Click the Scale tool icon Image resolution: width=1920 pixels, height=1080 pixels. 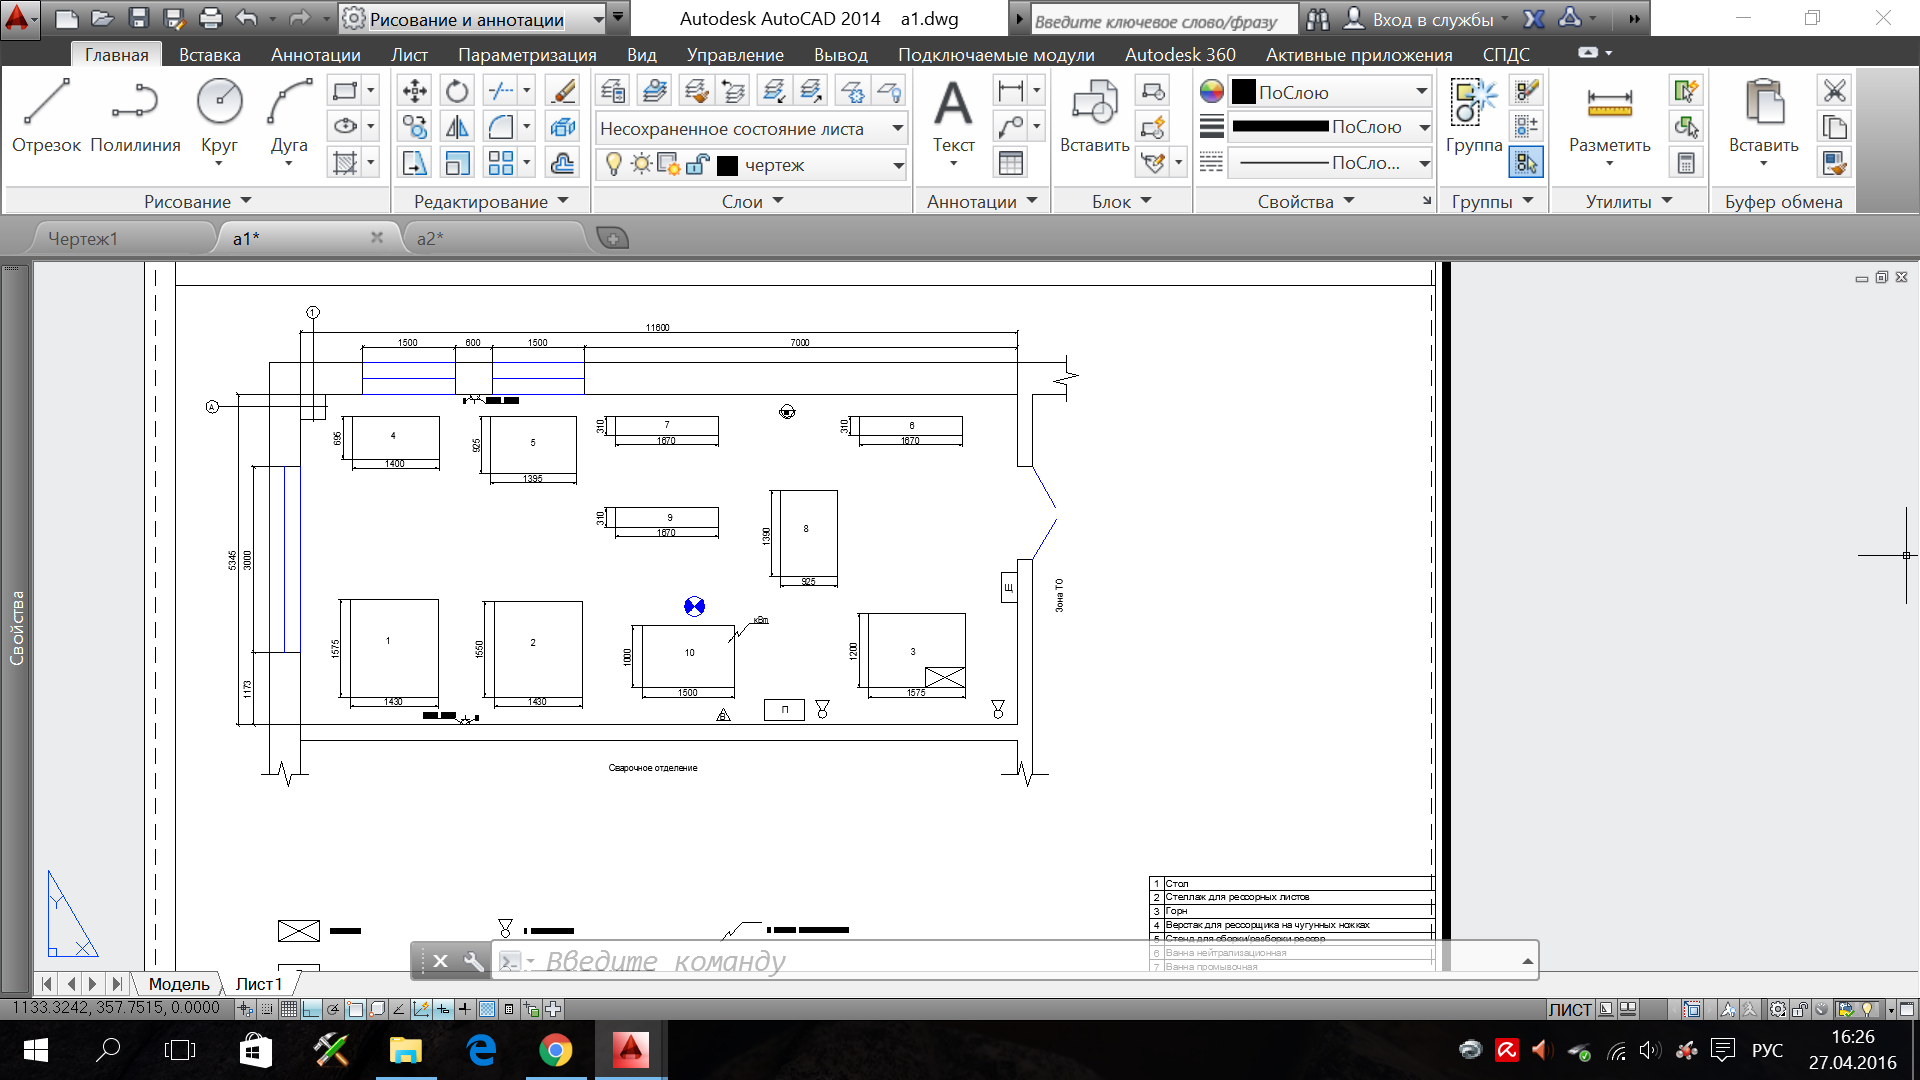point(457,163)
